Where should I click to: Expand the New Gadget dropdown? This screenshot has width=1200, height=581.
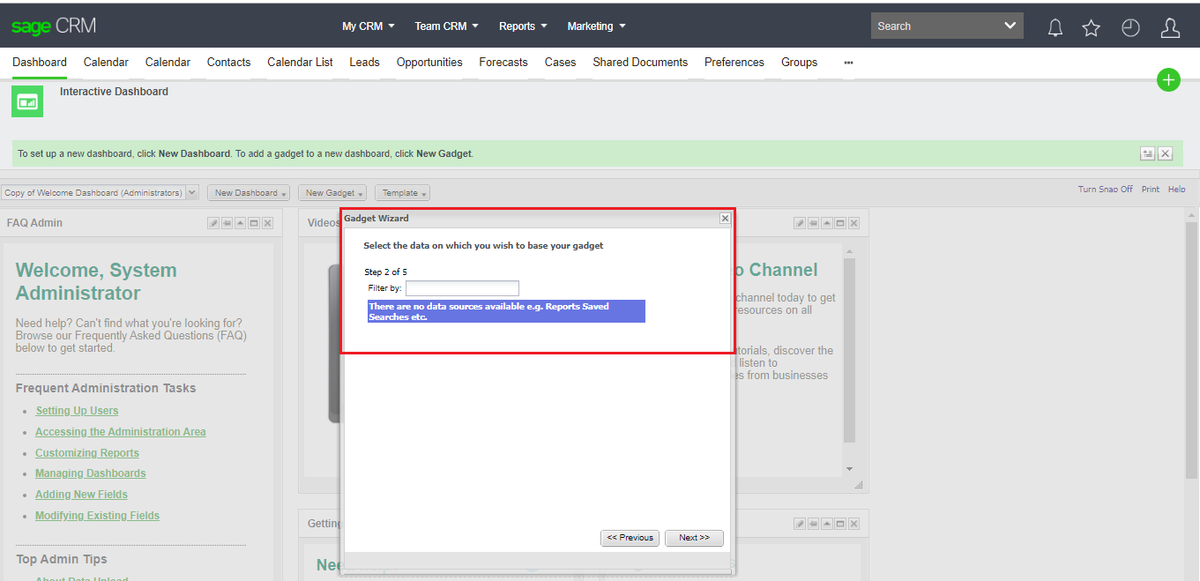point(332,192)
